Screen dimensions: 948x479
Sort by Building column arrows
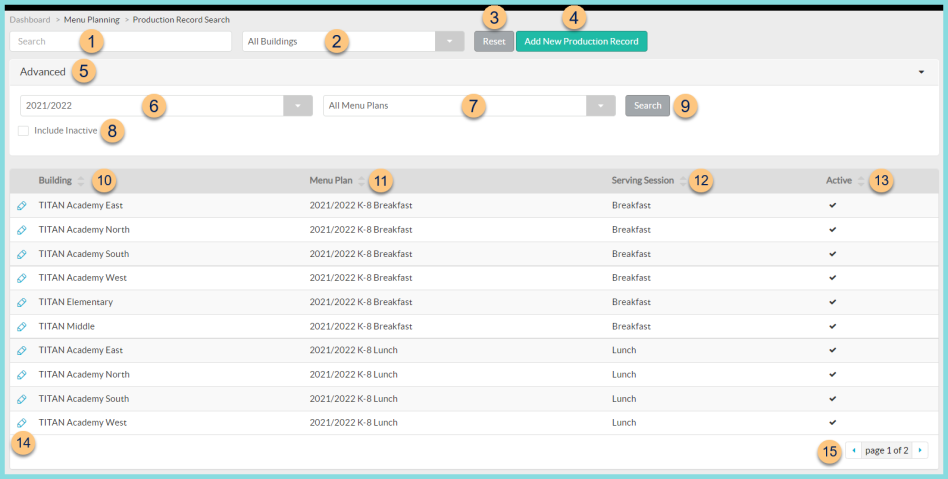coord(80,181)
